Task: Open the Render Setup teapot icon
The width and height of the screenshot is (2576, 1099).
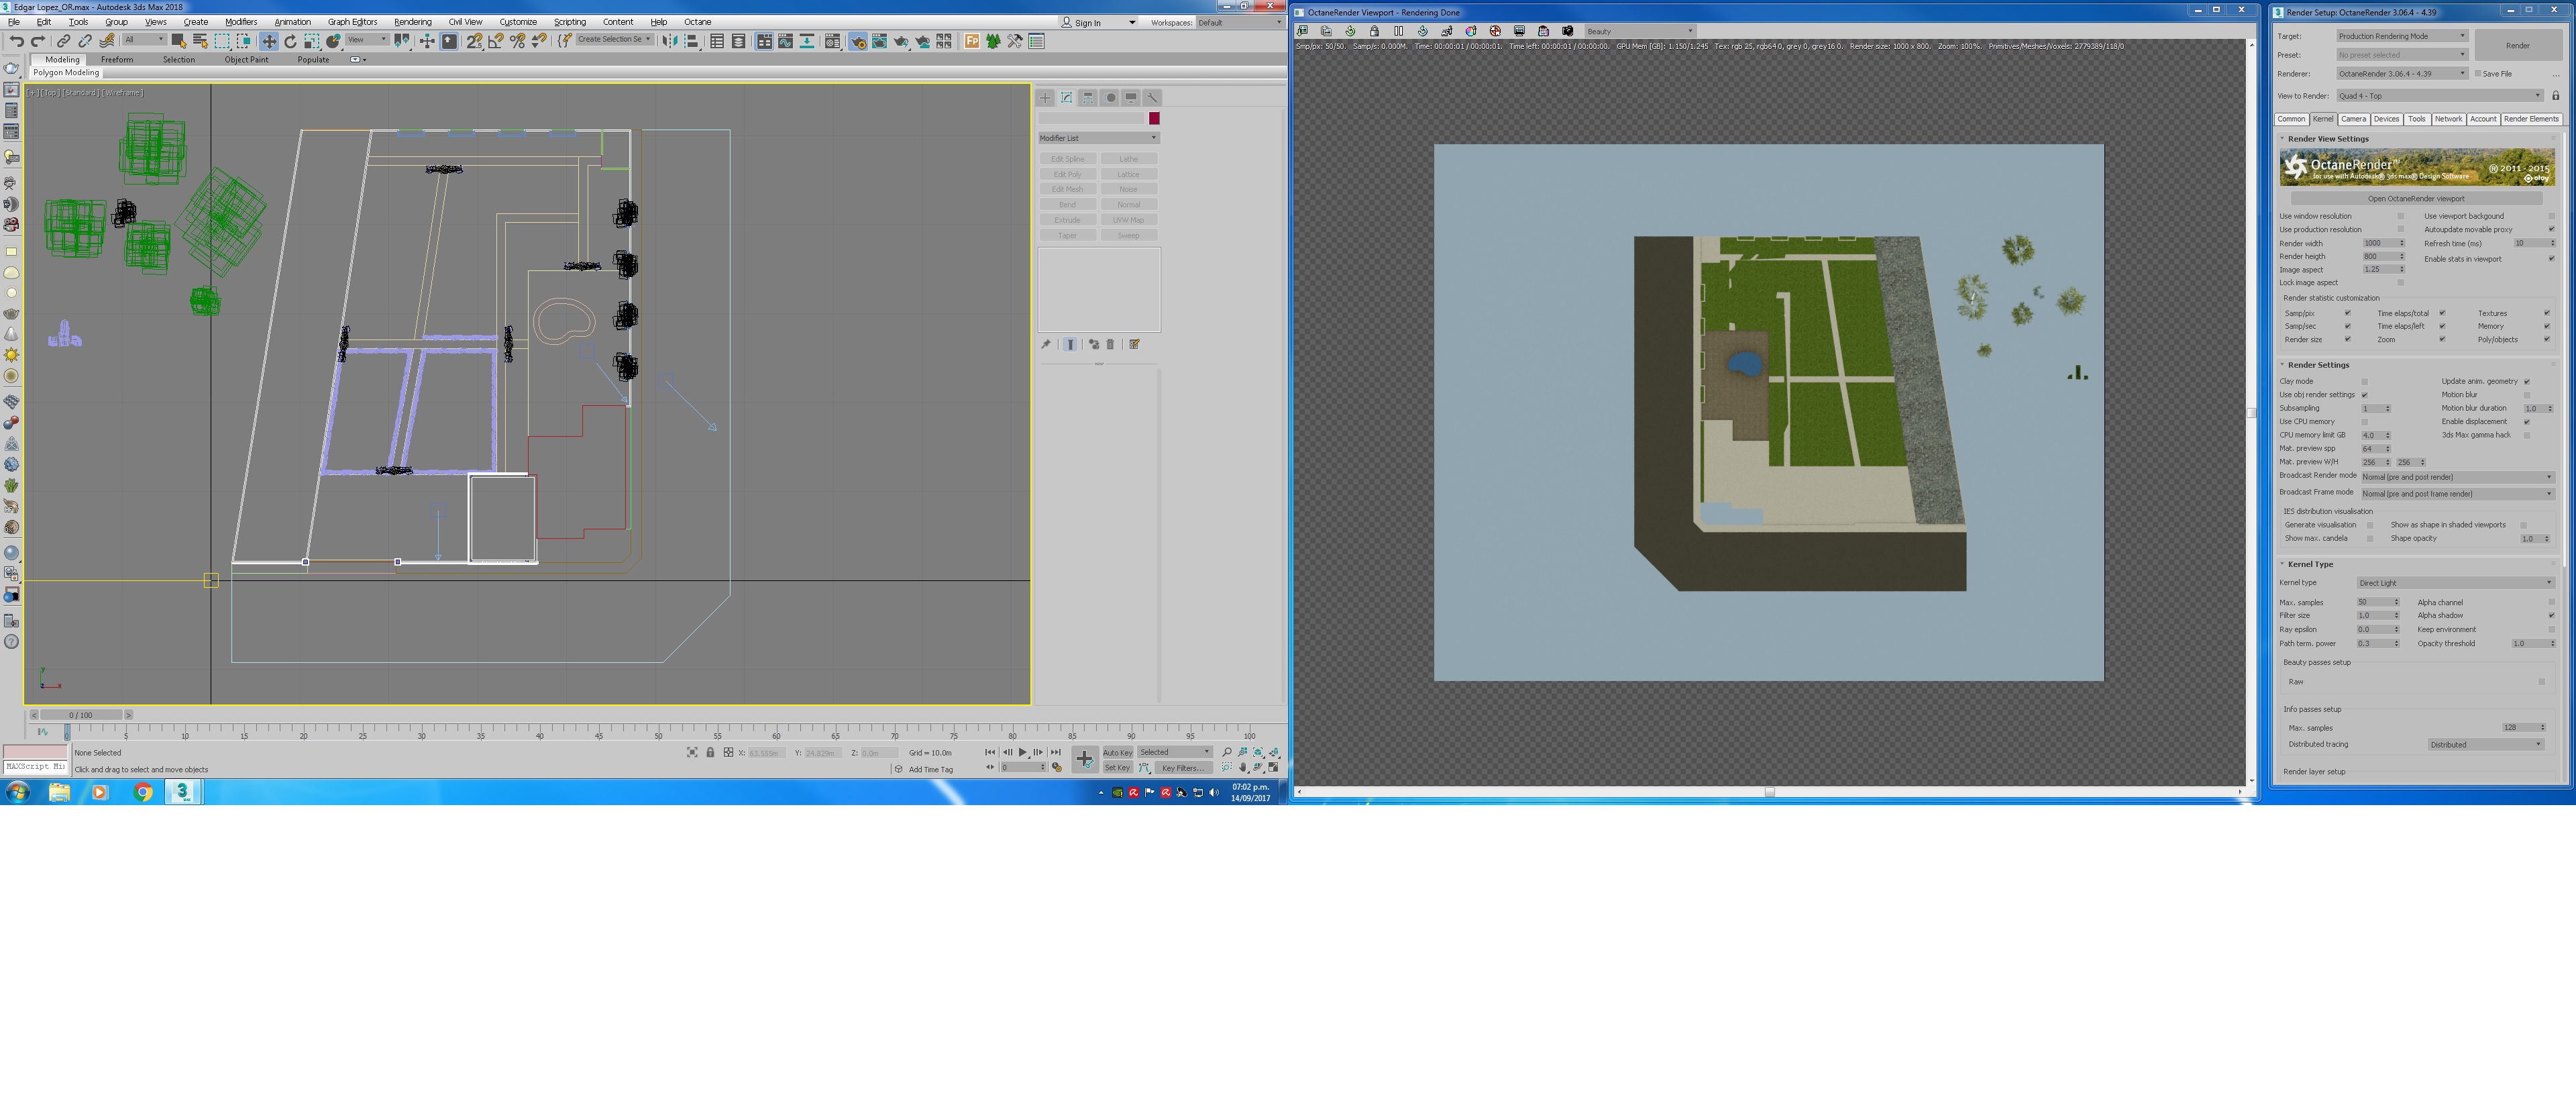Action: [x=857, y=41]
